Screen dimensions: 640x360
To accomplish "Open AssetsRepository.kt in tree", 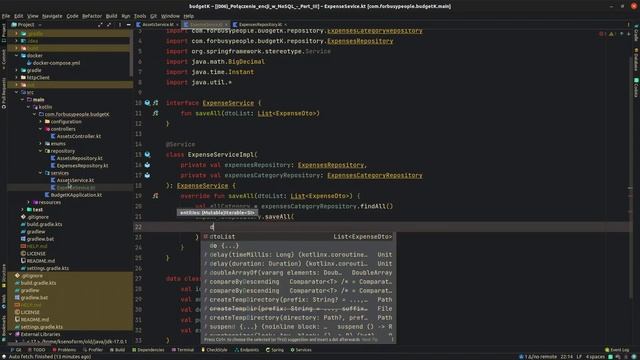I will (77, 158).
